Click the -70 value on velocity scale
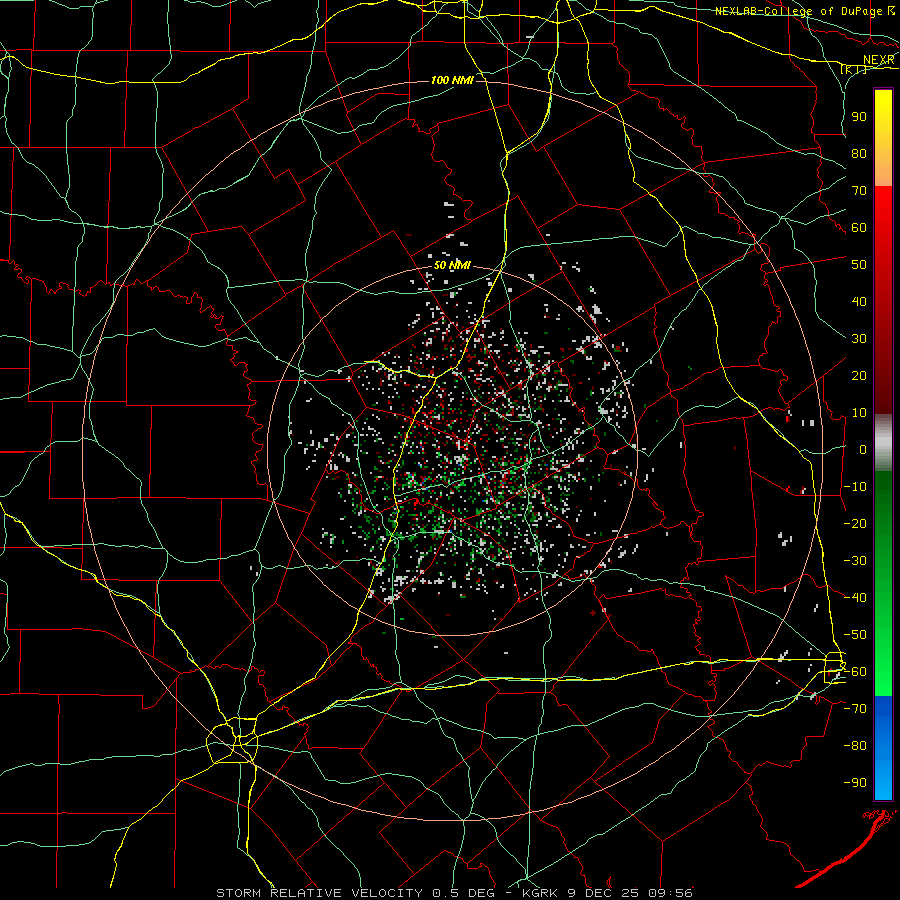Screen dimensions: 900x900 (x=855, y=709)
